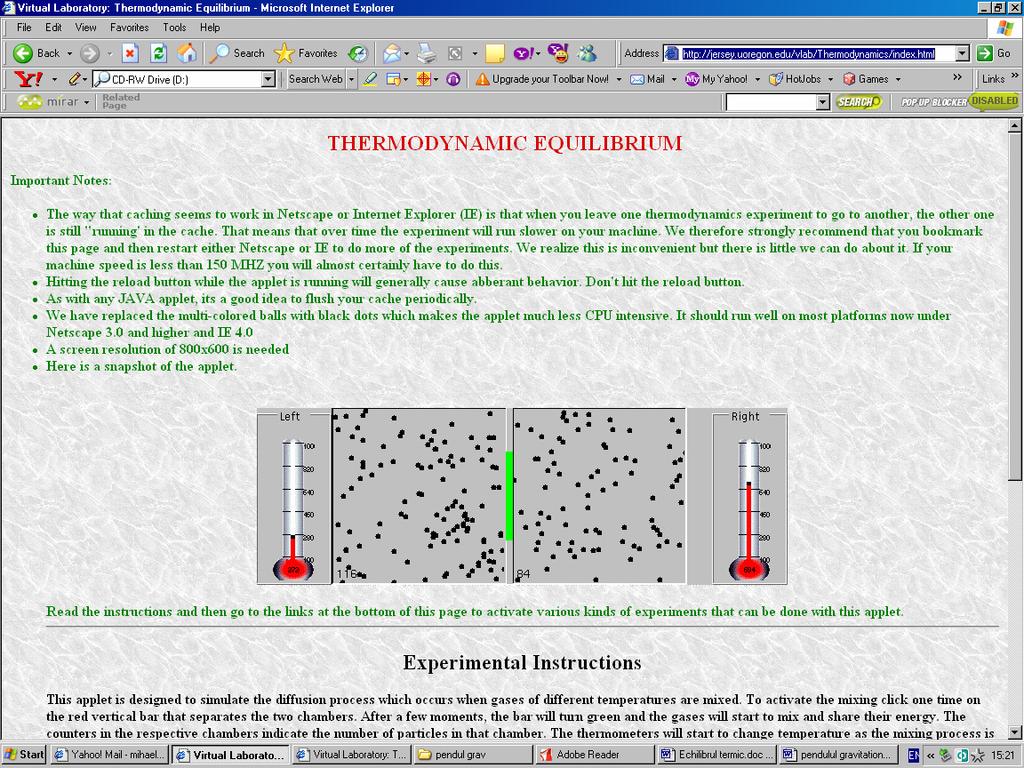Print the page with the printer icon
The height and width of the screenshot is (768, 1024).
427,54
